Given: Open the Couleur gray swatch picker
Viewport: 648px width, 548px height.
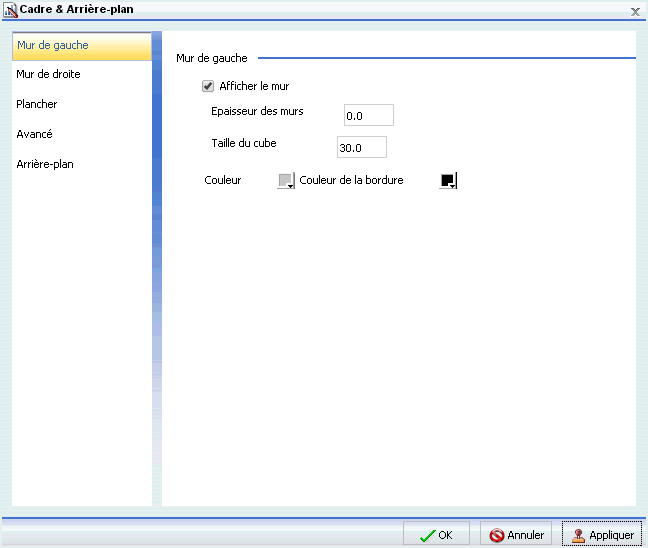Looking at the screenshot, I should (x=286, y=181).
